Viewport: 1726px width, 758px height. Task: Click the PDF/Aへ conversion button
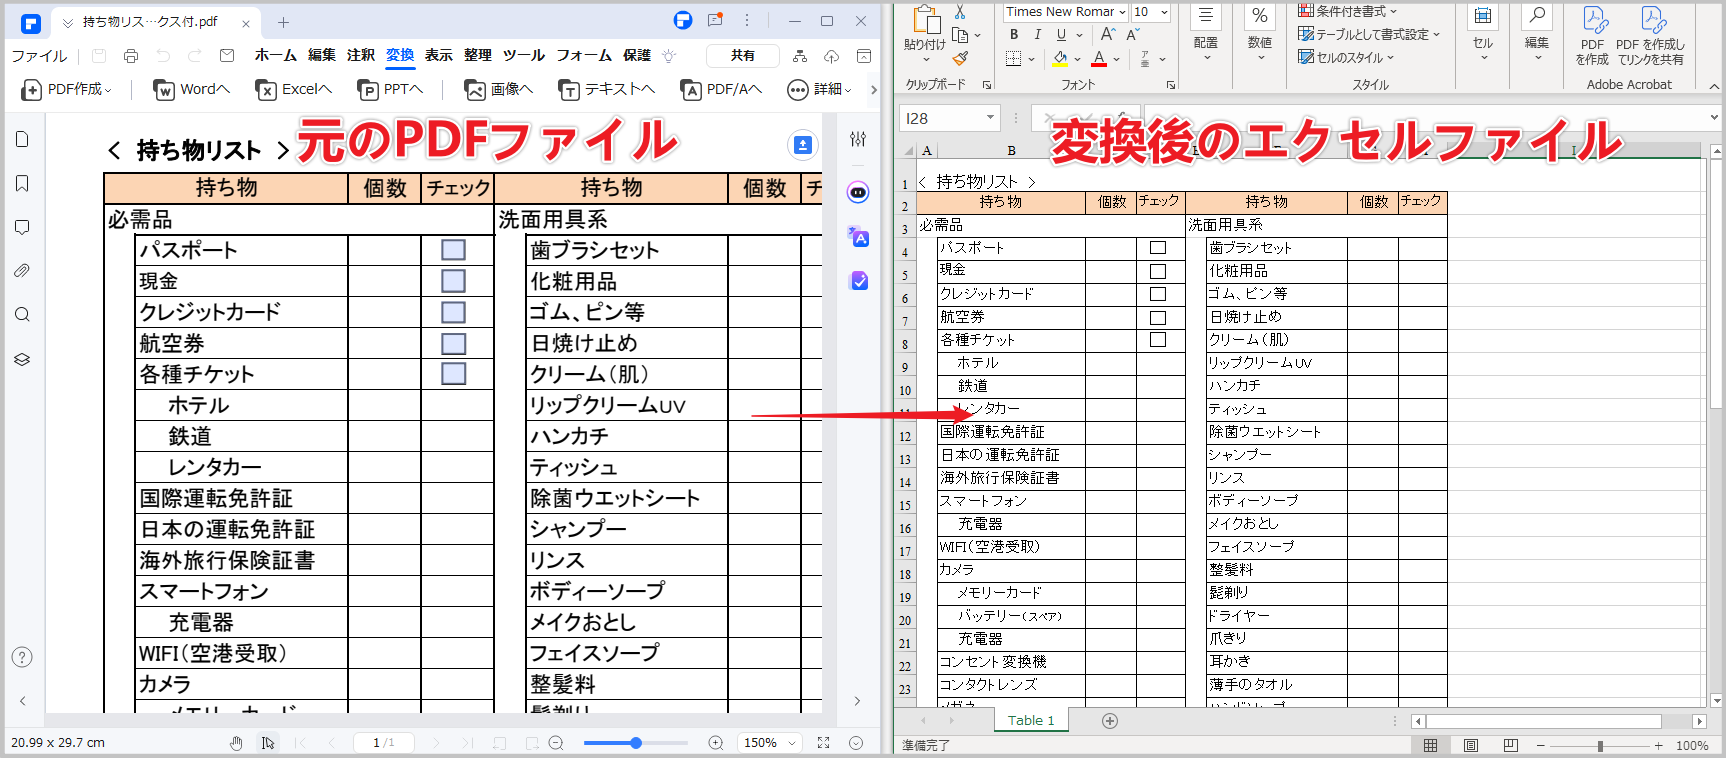(x=721, y=90)
